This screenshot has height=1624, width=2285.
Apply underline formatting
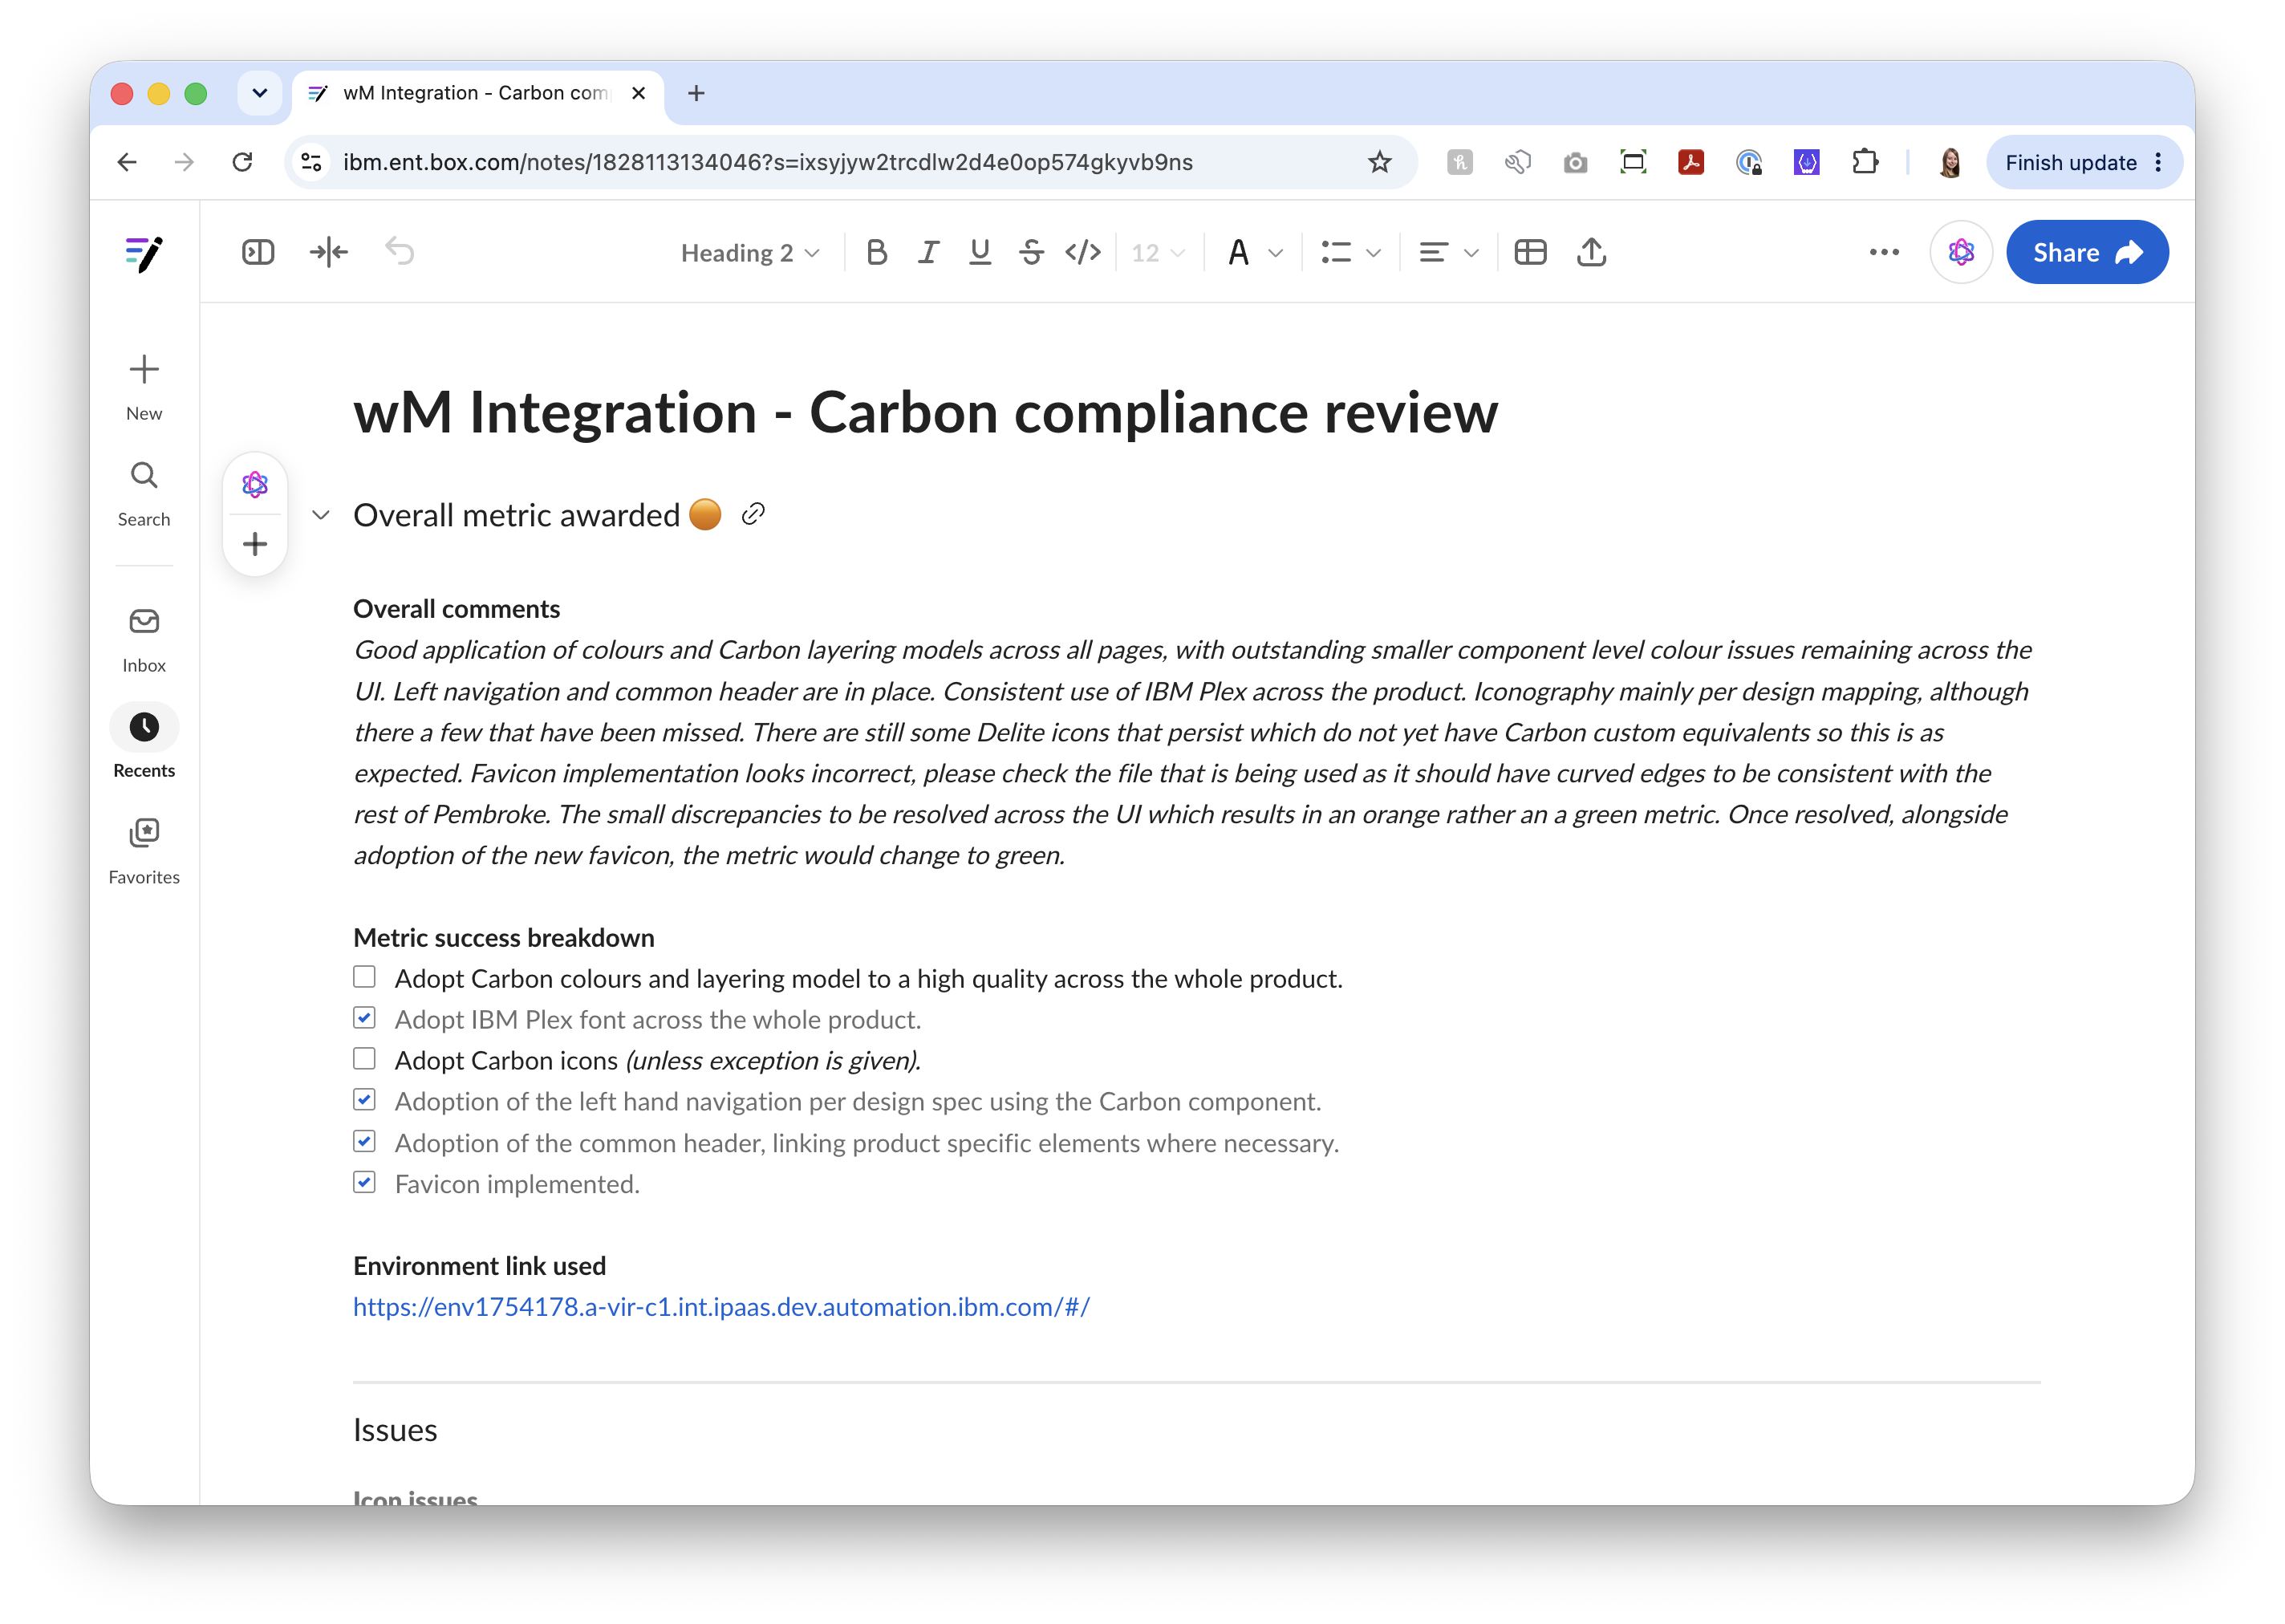tap(980, 252)
